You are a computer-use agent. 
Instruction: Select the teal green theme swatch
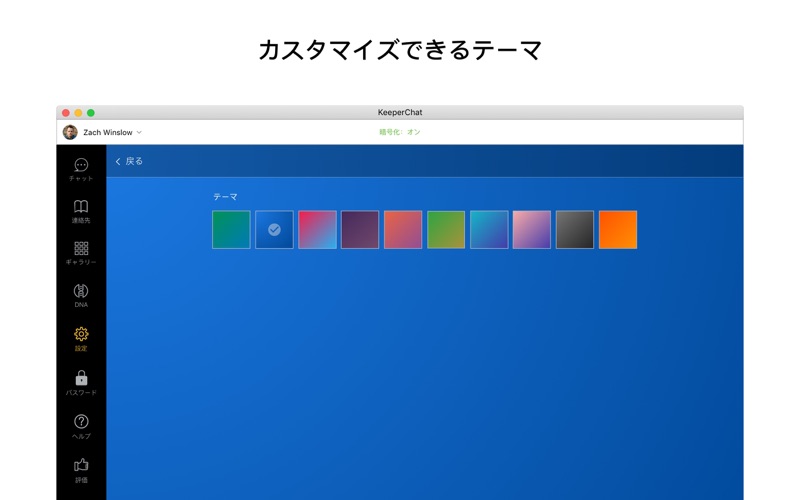tap(231, 230)
